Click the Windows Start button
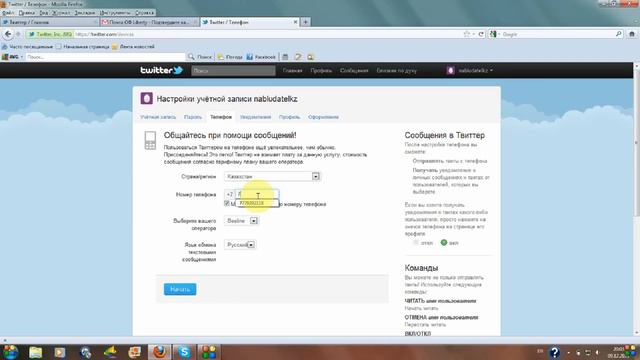640x360 pixels. [10, 352]
